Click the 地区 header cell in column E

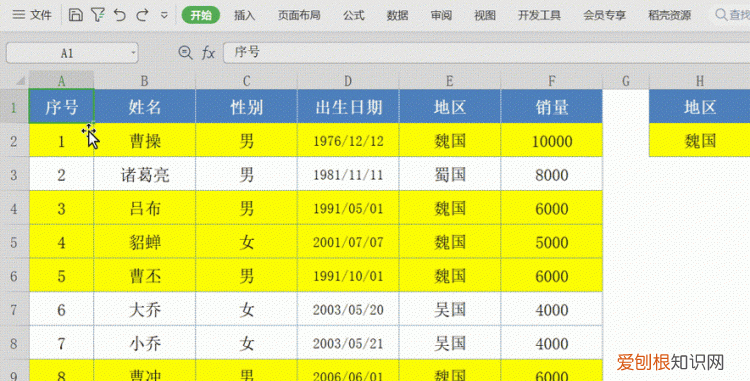pyautogui.click(x=450, y=107)
